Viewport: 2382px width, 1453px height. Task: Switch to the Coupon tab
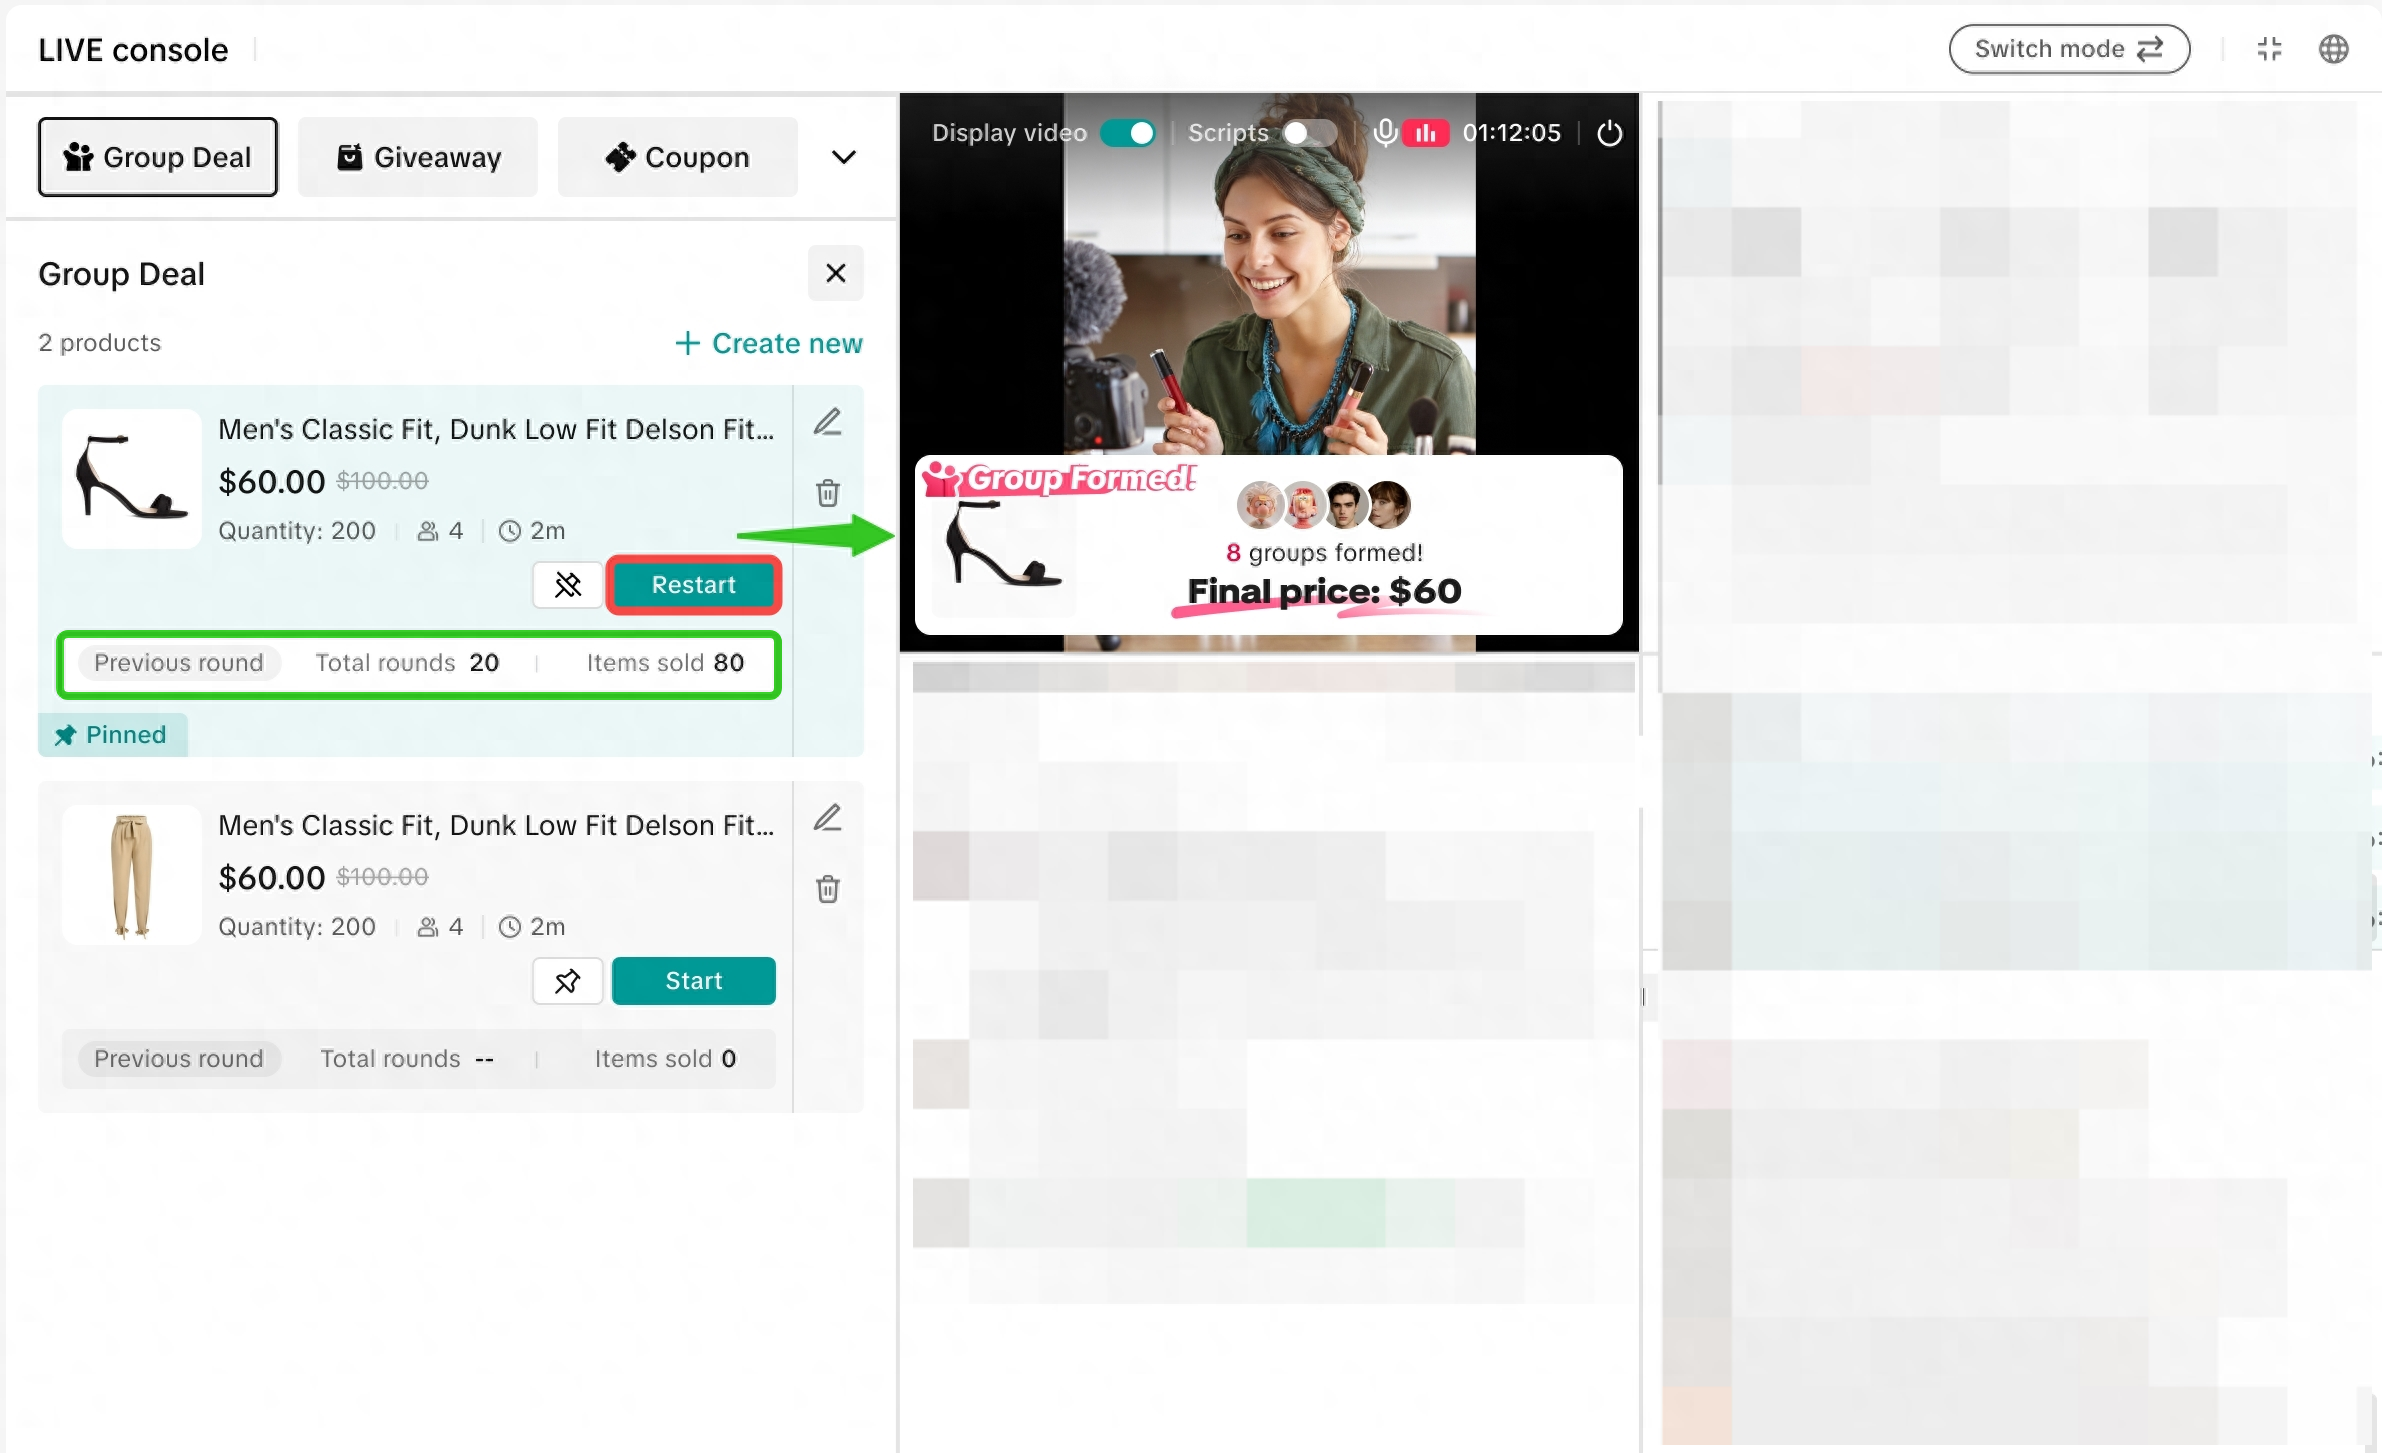(678, 157)
